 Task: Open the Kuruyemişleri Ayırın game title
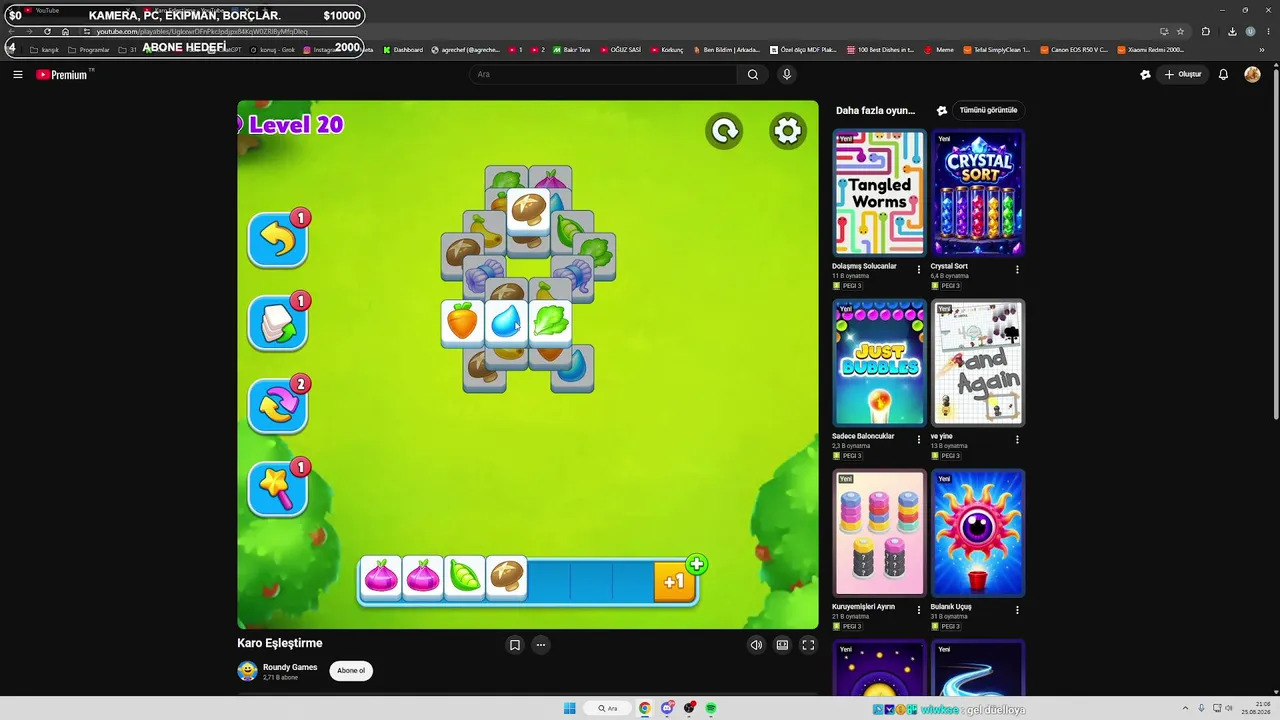tap(863, 607)
